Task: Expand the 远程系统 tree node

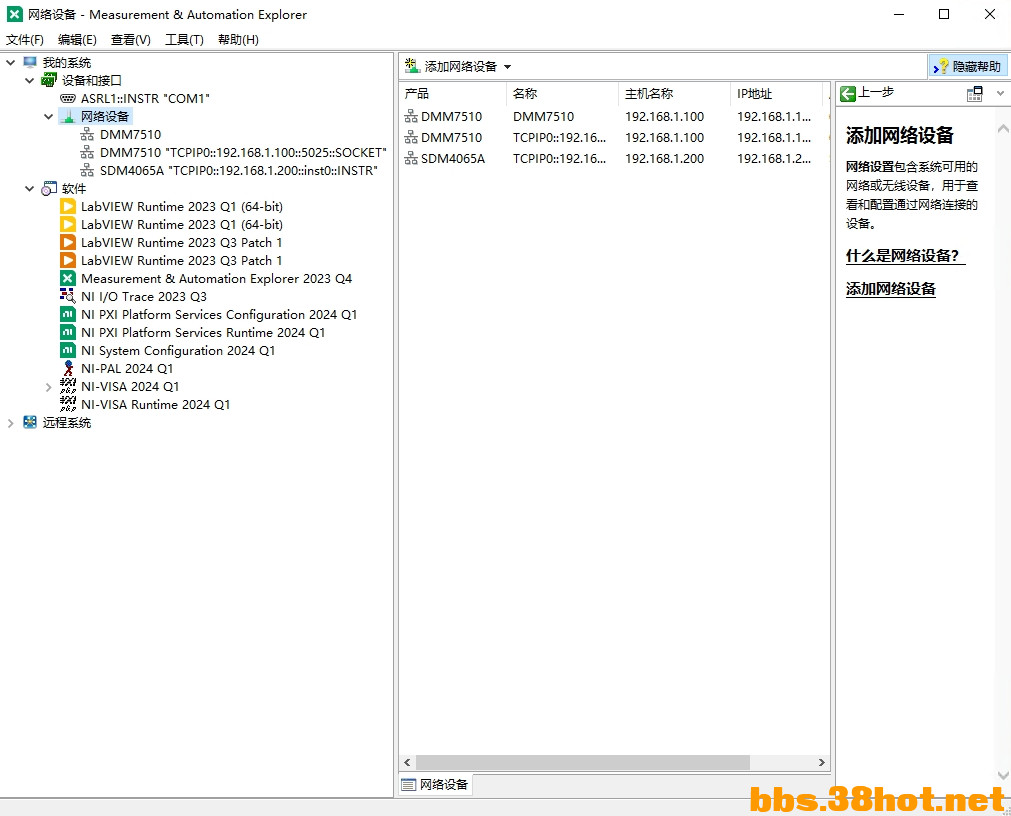Action: [x=11, y=423]
